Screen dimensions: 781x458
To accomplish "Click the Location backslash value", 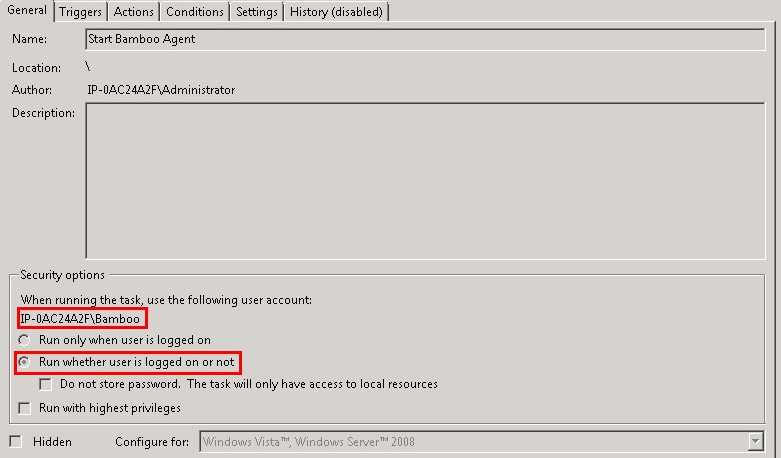I will (x=89, y=68).
